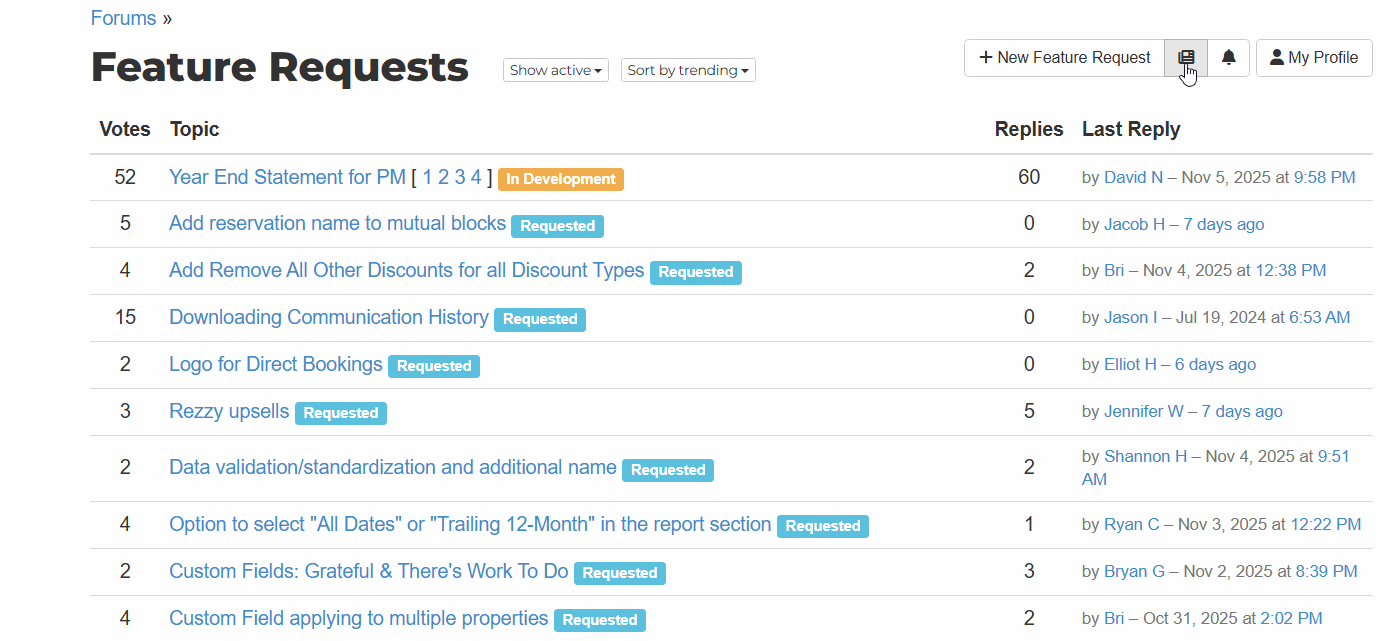Click the In Development status badge
Screen dimensions: 1388x641
click(x=560, y=179)
